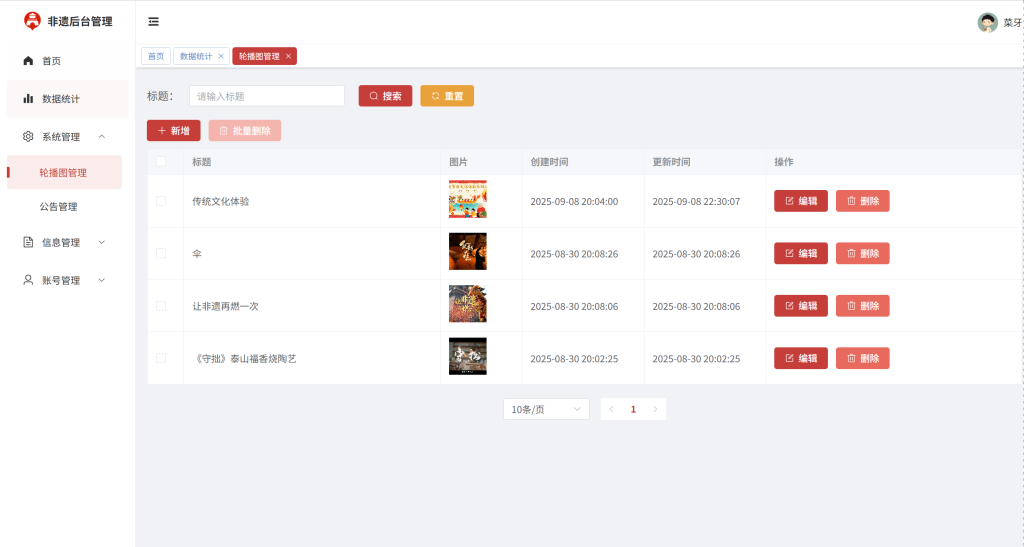Tick the select-all checkbox in table header
This screenshot has height=547, width=1024.
(161, 161)
